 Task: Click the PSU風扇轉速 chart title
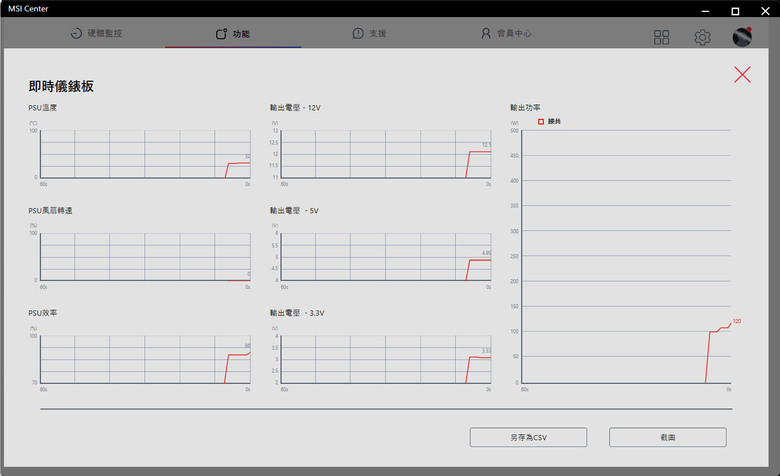pyautogui.click(x=50, y=210)
